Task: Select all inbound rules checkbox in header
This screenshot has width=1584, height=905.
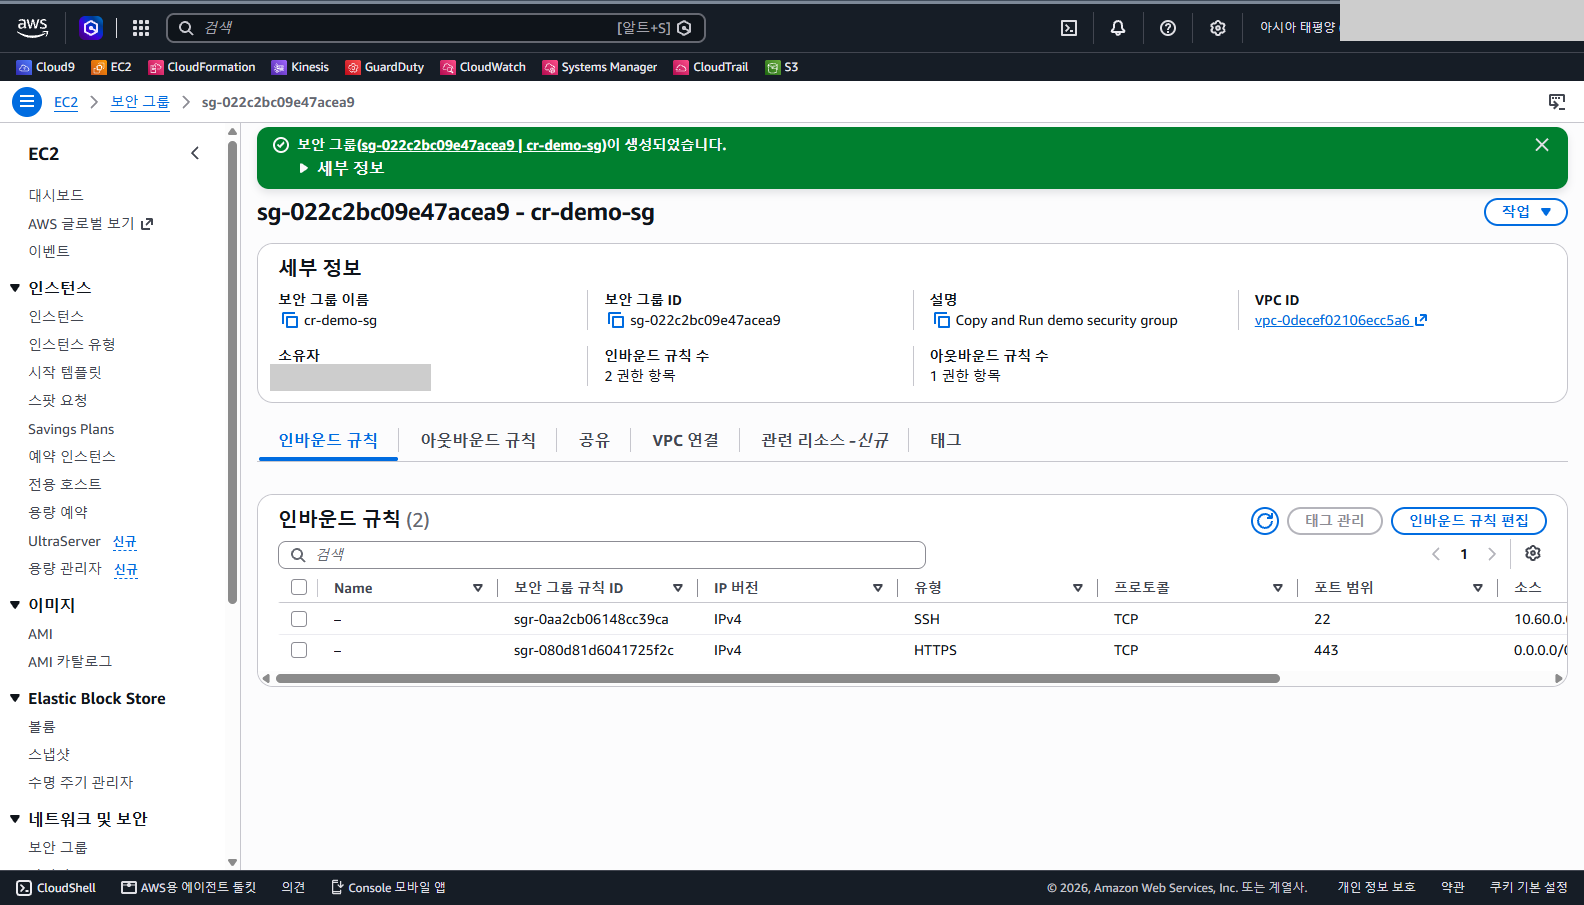Action: point(299,587)
